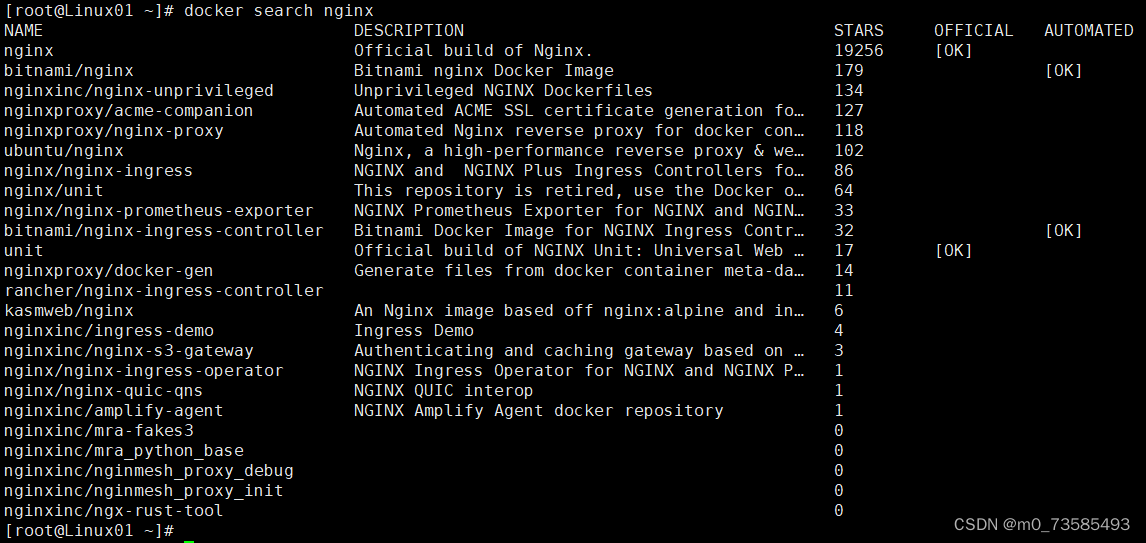Click the [OK] official flag for unit

pos(954,251)
